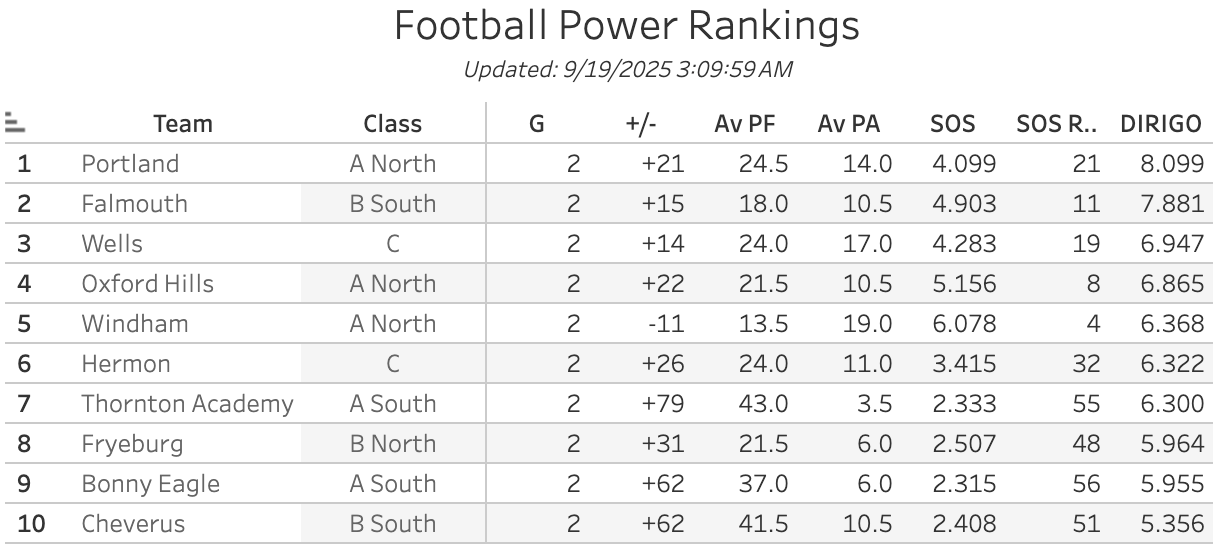Click the Football Power Rankings title
This screenshot has width=1213, height=544.
pos(626,26)
